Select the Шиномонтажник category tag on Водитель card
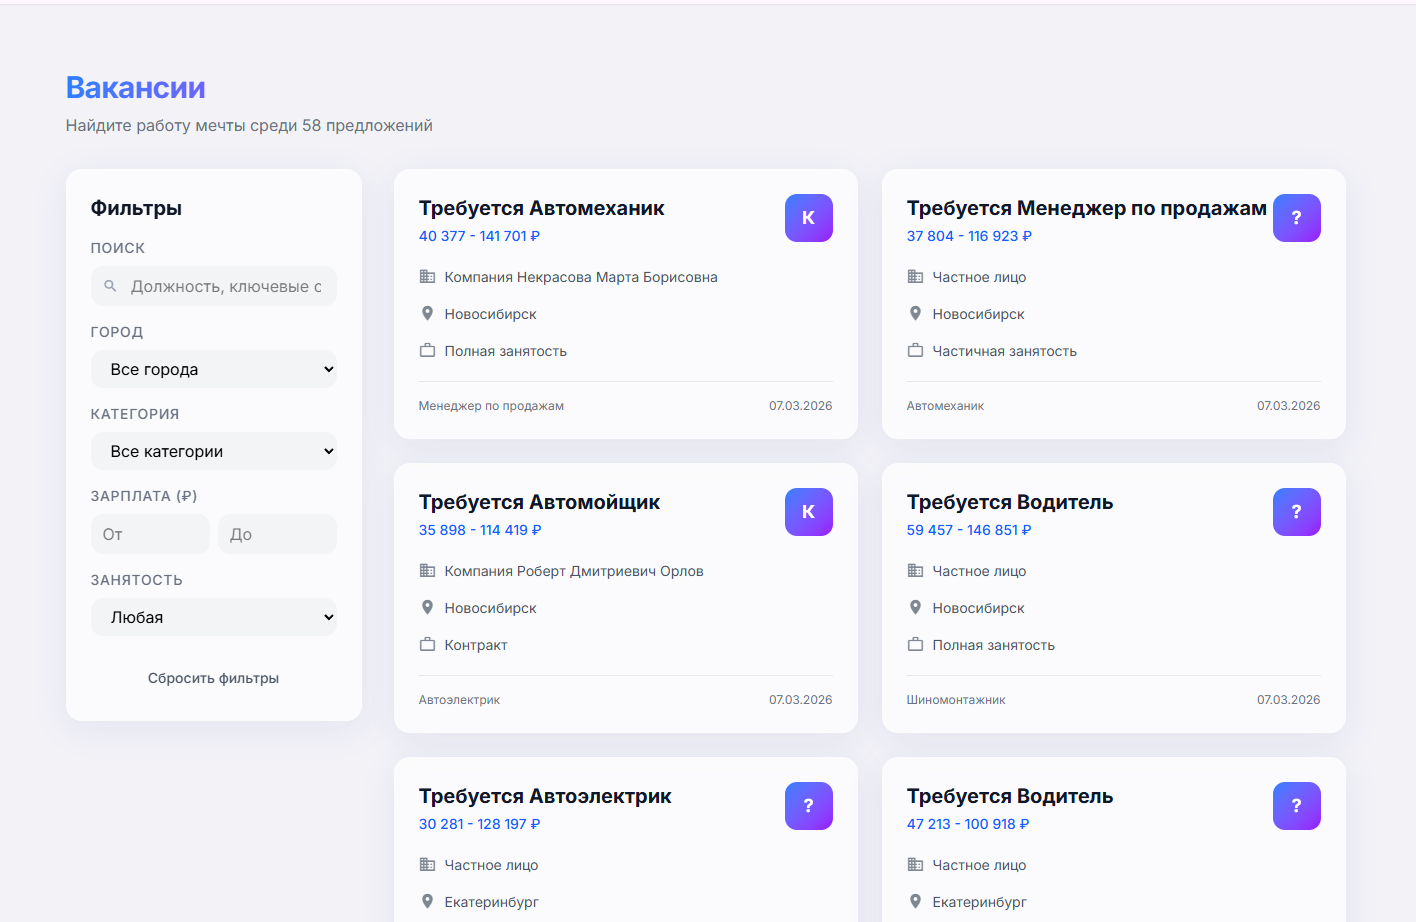Viewport: 1416px width, 922px height. 955,700
